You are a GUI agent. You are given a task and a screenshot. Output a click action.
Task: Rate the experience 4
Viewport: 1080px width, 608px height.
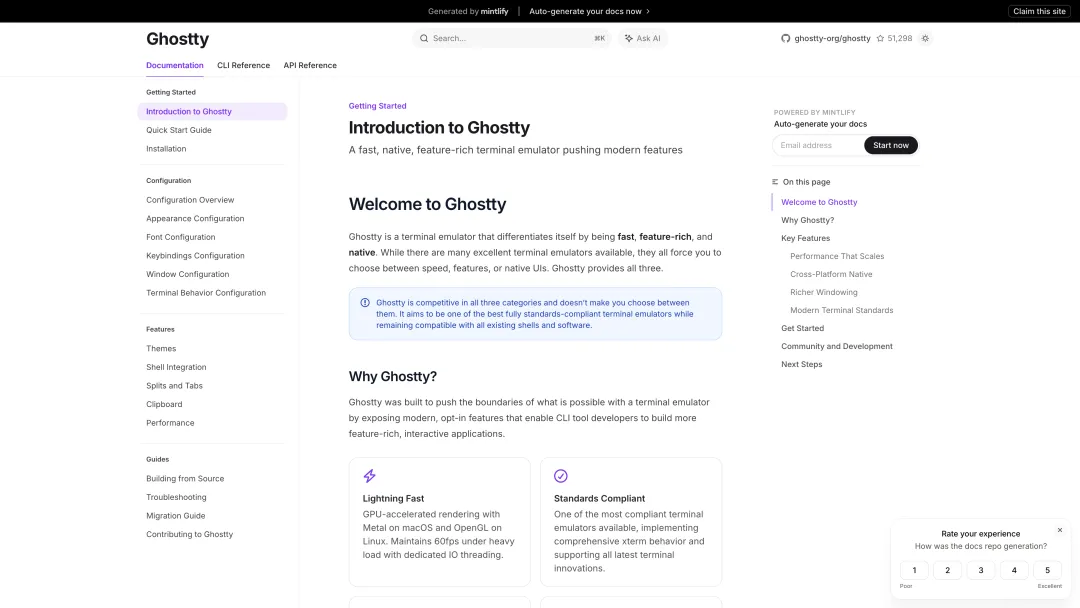[1014, 570]
